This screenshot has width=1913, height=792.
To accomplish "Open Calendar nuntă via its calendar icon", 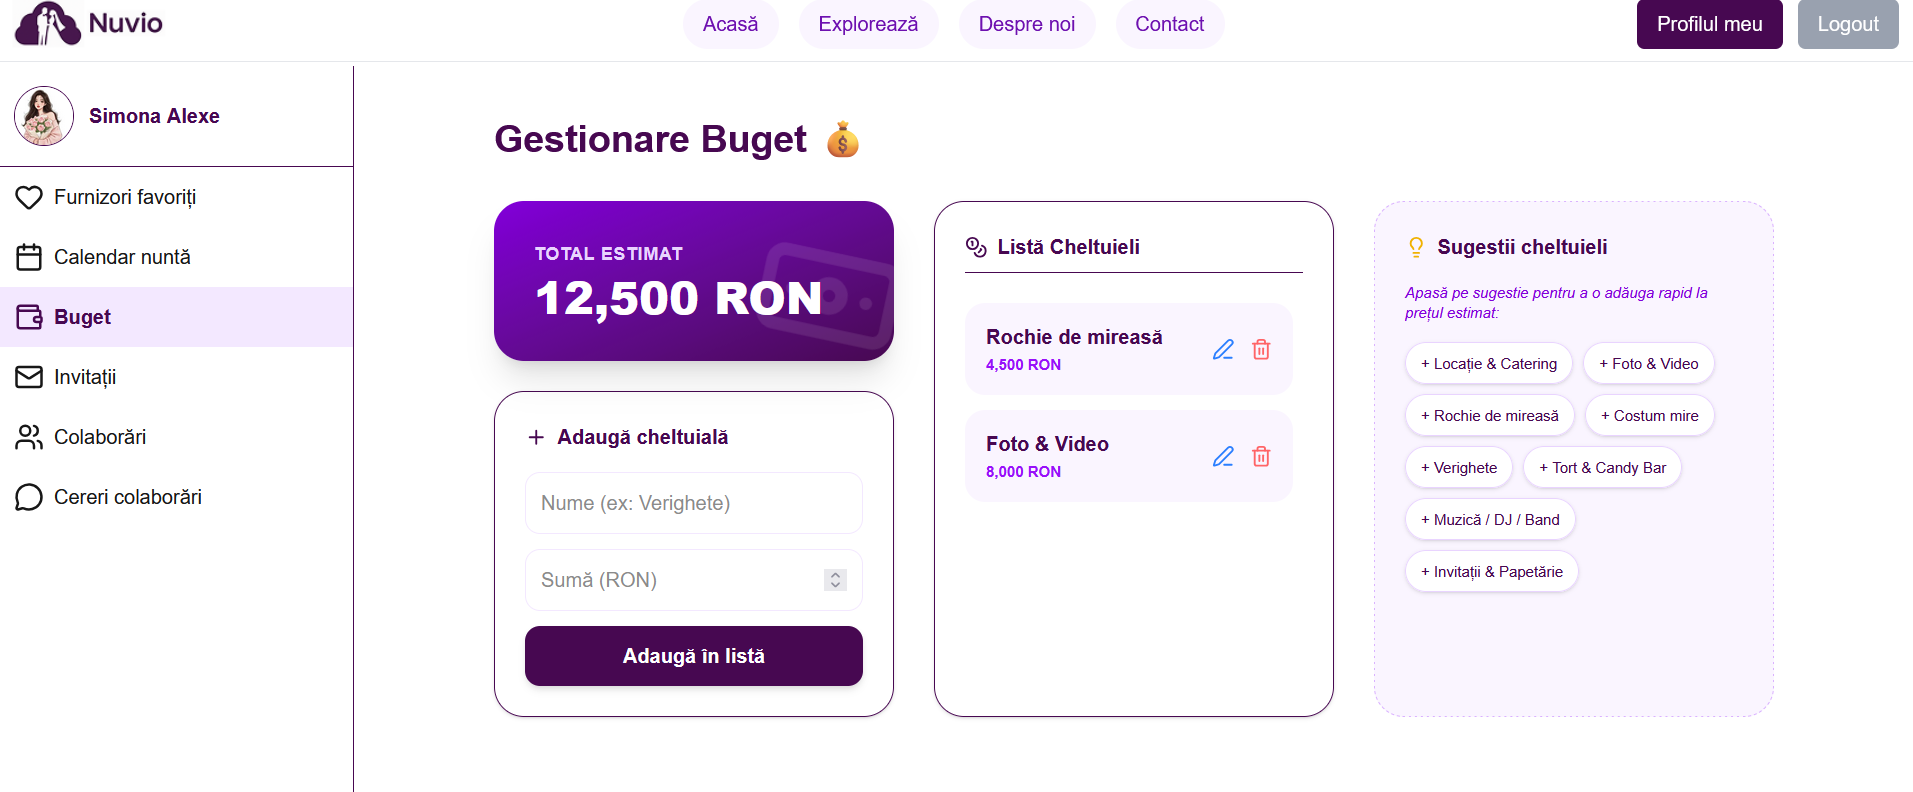I will coord(29,256).
